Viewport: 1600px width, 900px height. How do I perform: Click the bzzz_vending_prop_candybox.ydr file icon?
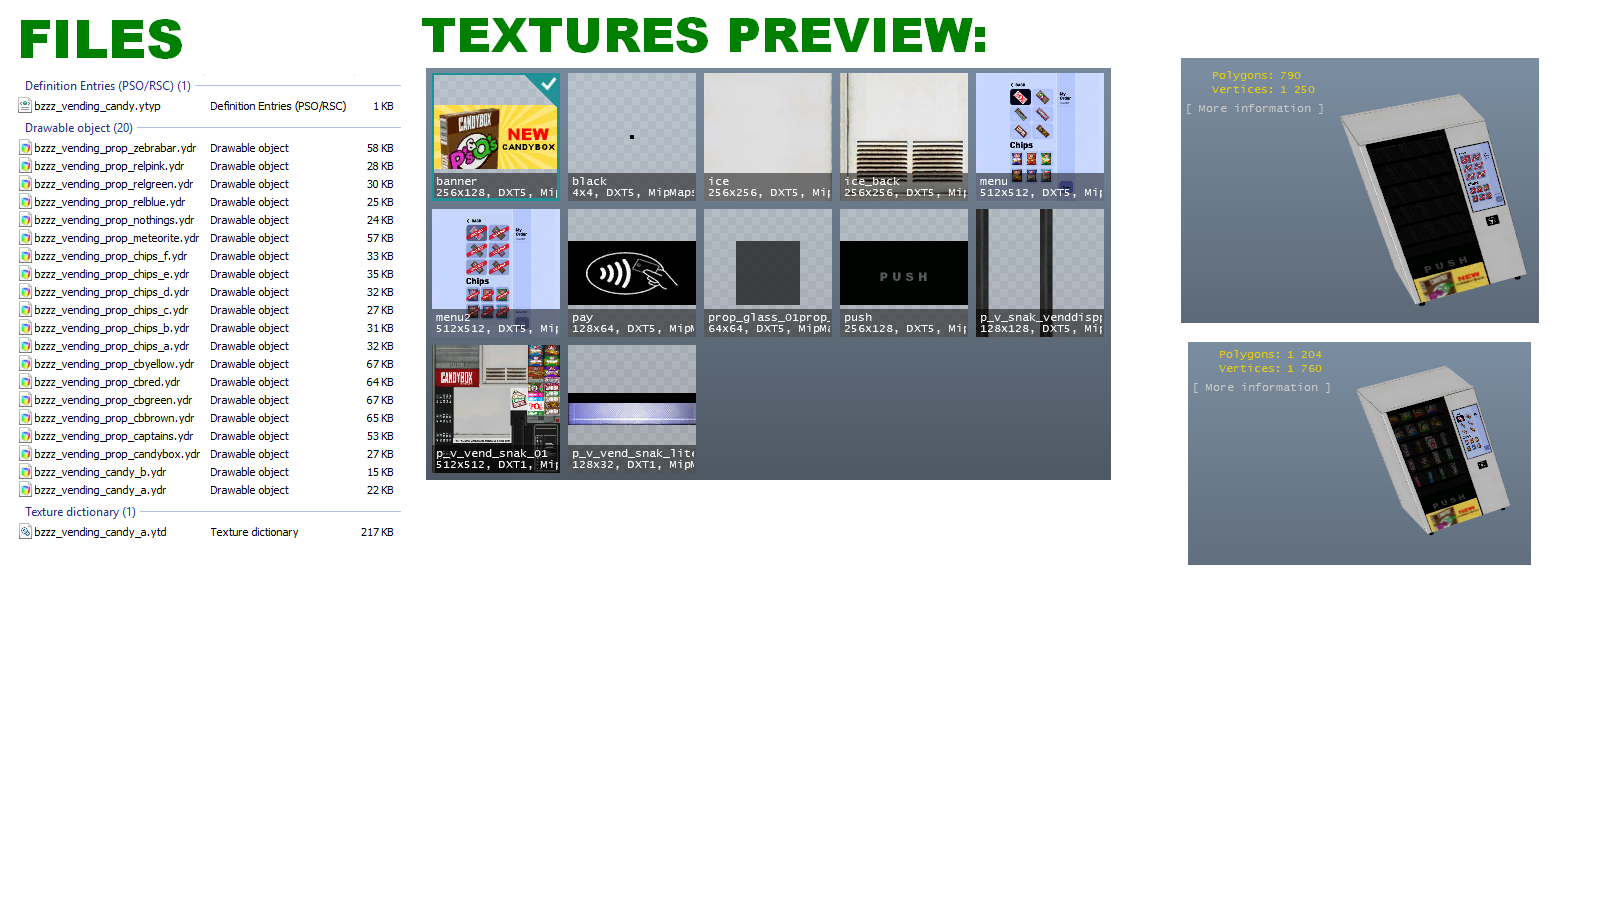[25, 454]
